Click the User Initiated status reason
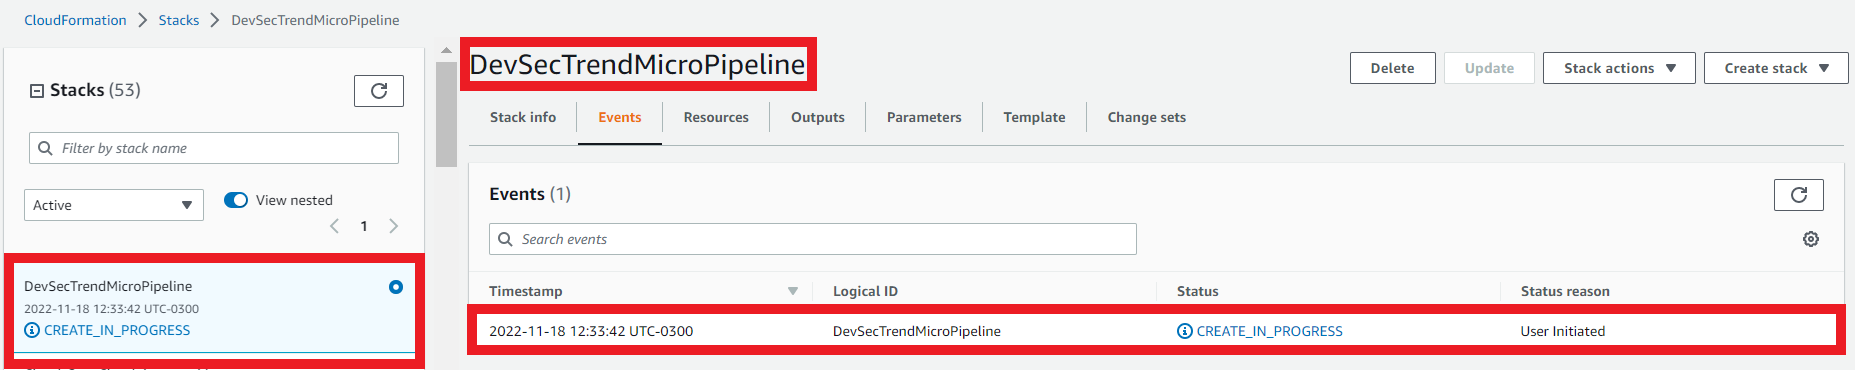The image size is (1855, 370). coord(1563,331)
